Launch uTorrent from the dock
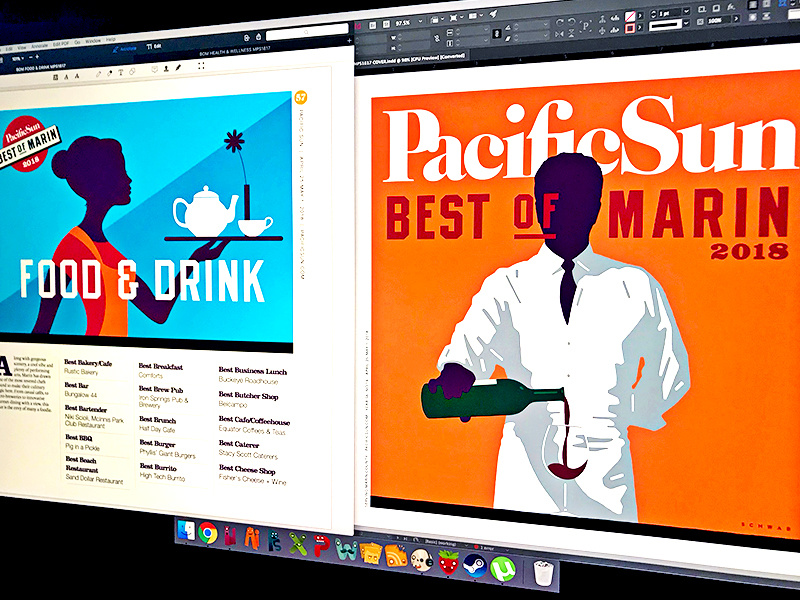 click(503, 569)
